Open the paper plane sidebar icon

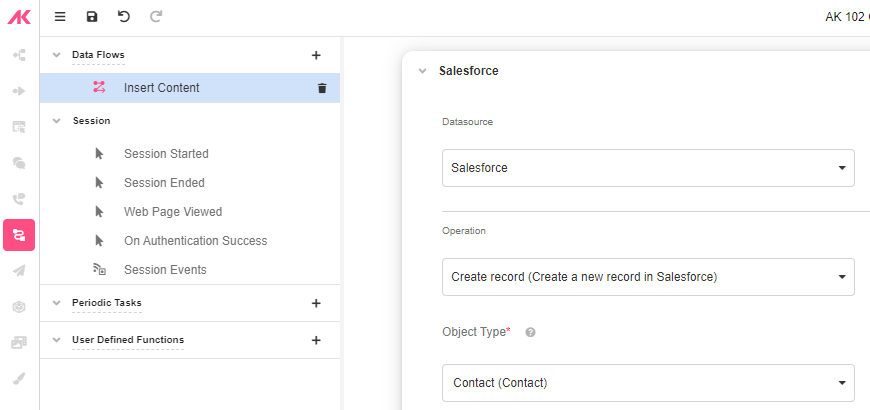[x=19, y=271]
